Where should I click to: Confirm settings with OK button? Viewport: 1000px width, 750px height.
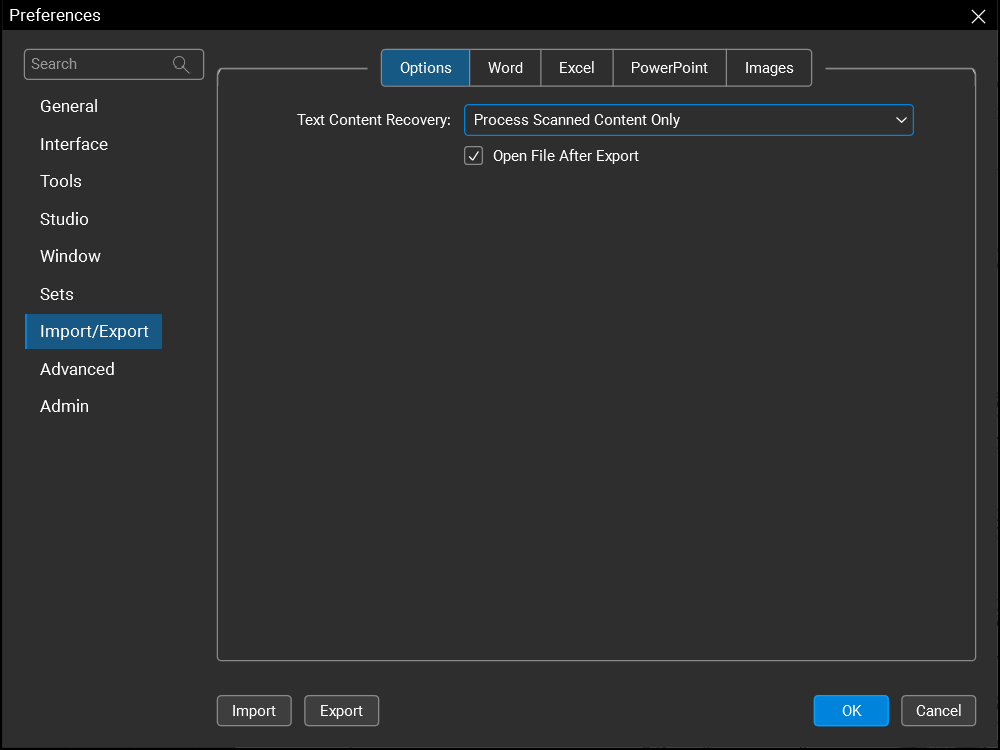point(851,711)
